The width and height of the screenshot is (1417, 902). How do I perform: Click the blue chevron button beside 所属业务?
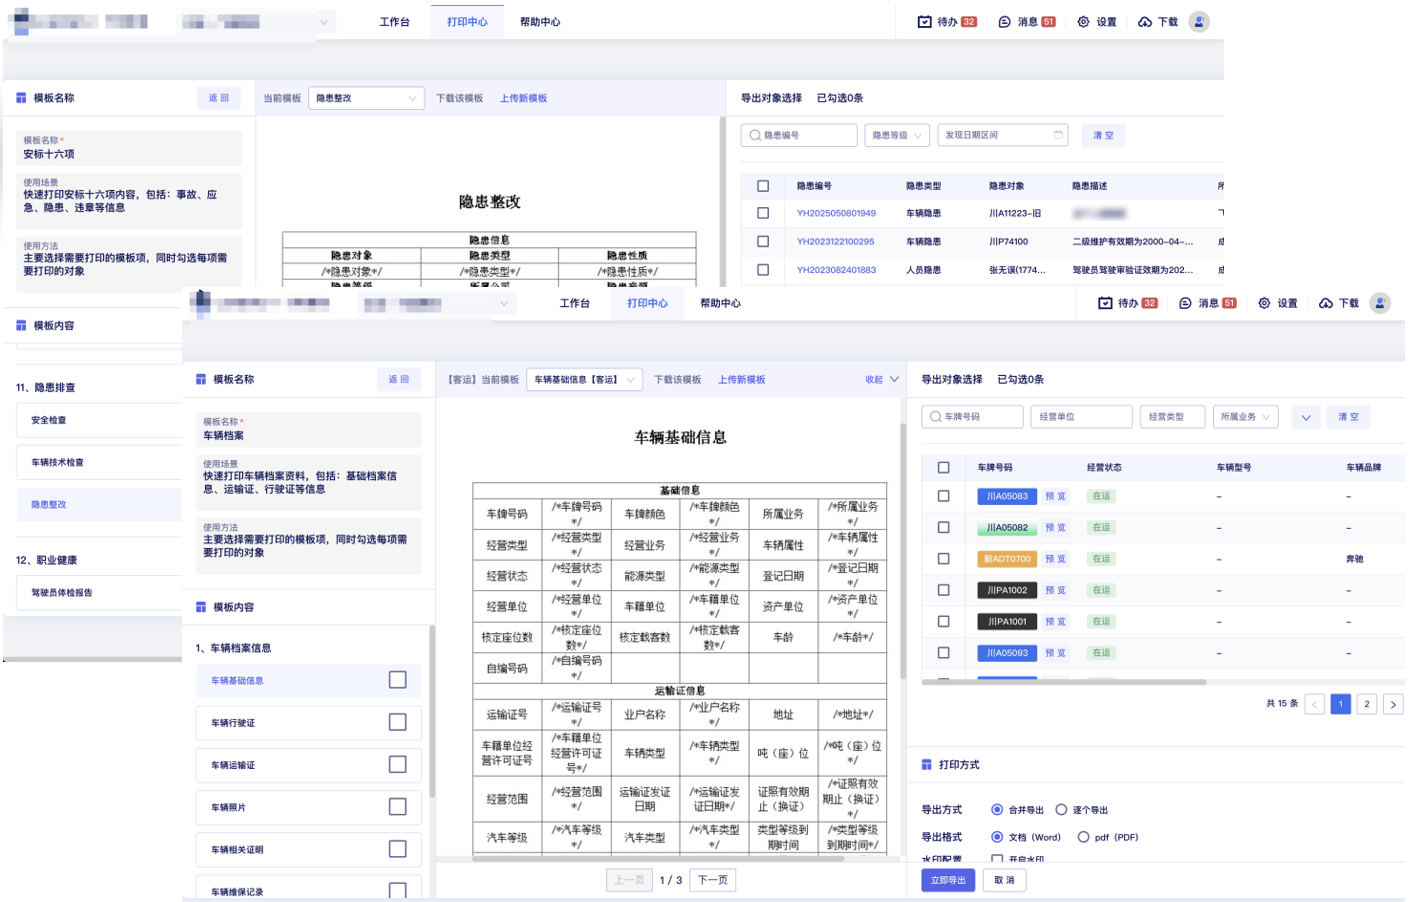point(1305,417)
